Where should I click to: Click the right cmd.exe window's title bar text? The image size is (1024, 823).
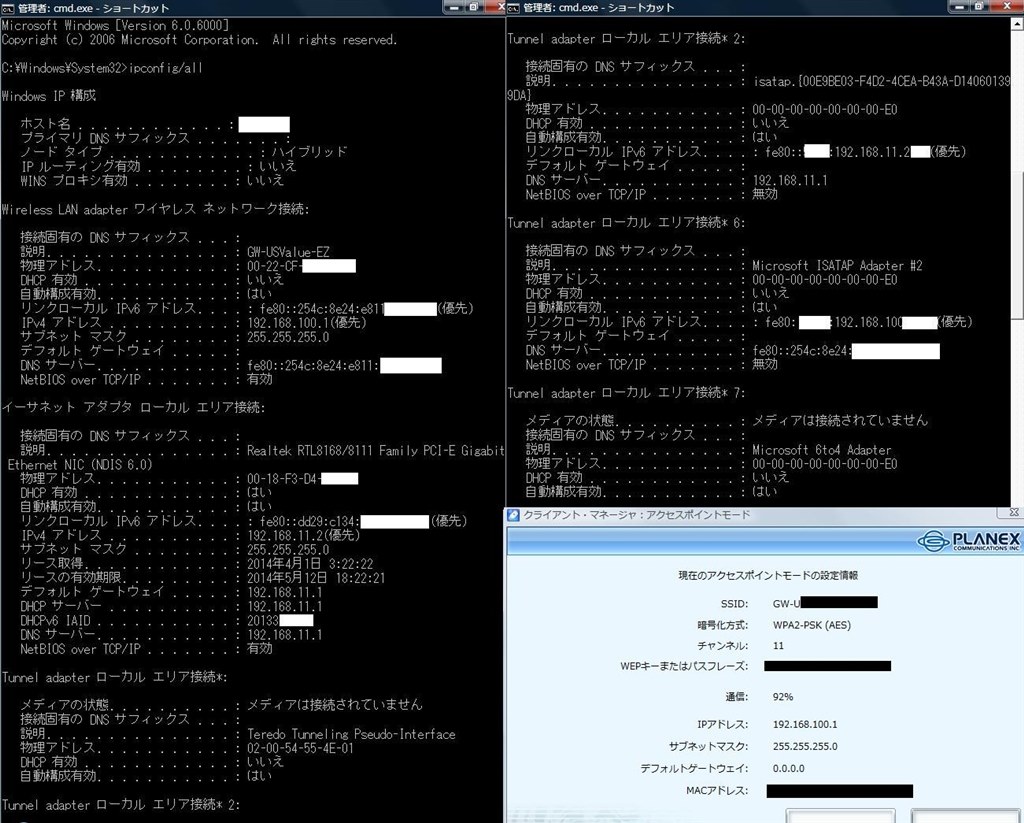[x=599, y=8]
